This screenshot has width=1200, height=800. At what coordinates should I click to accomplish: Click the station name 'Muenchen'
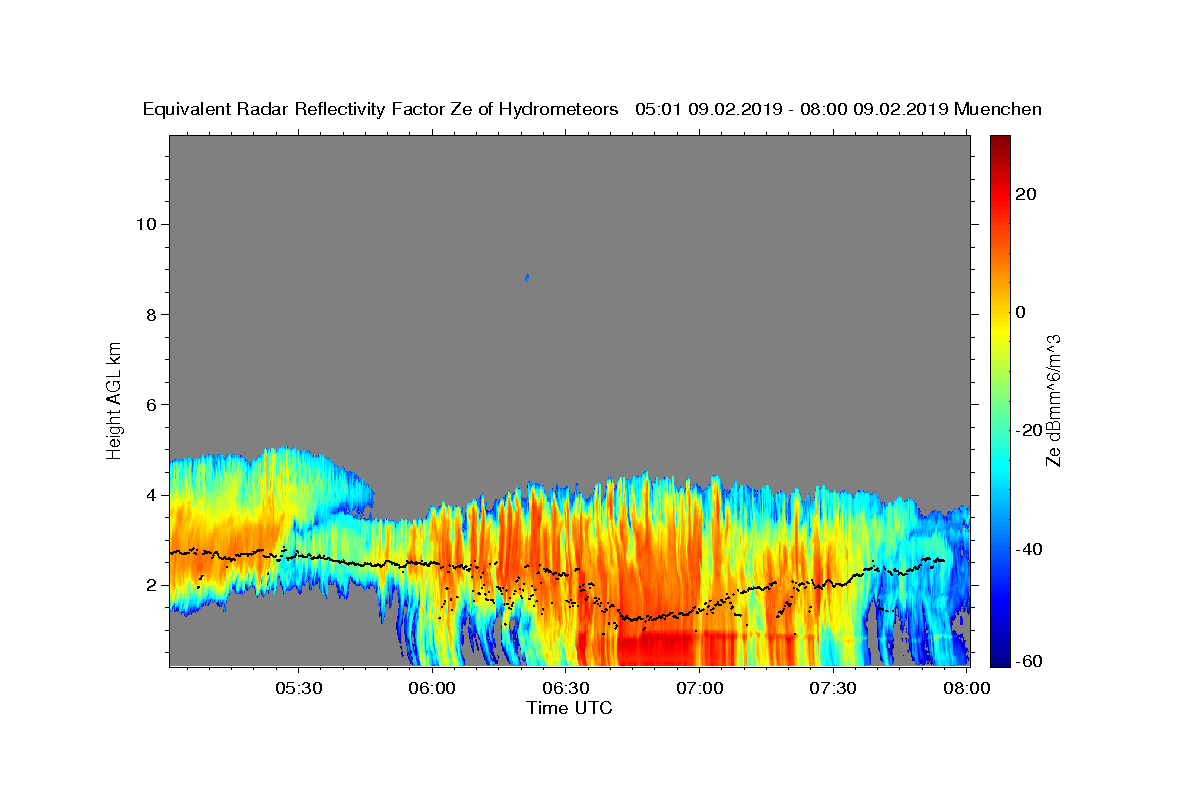(998, 109)
